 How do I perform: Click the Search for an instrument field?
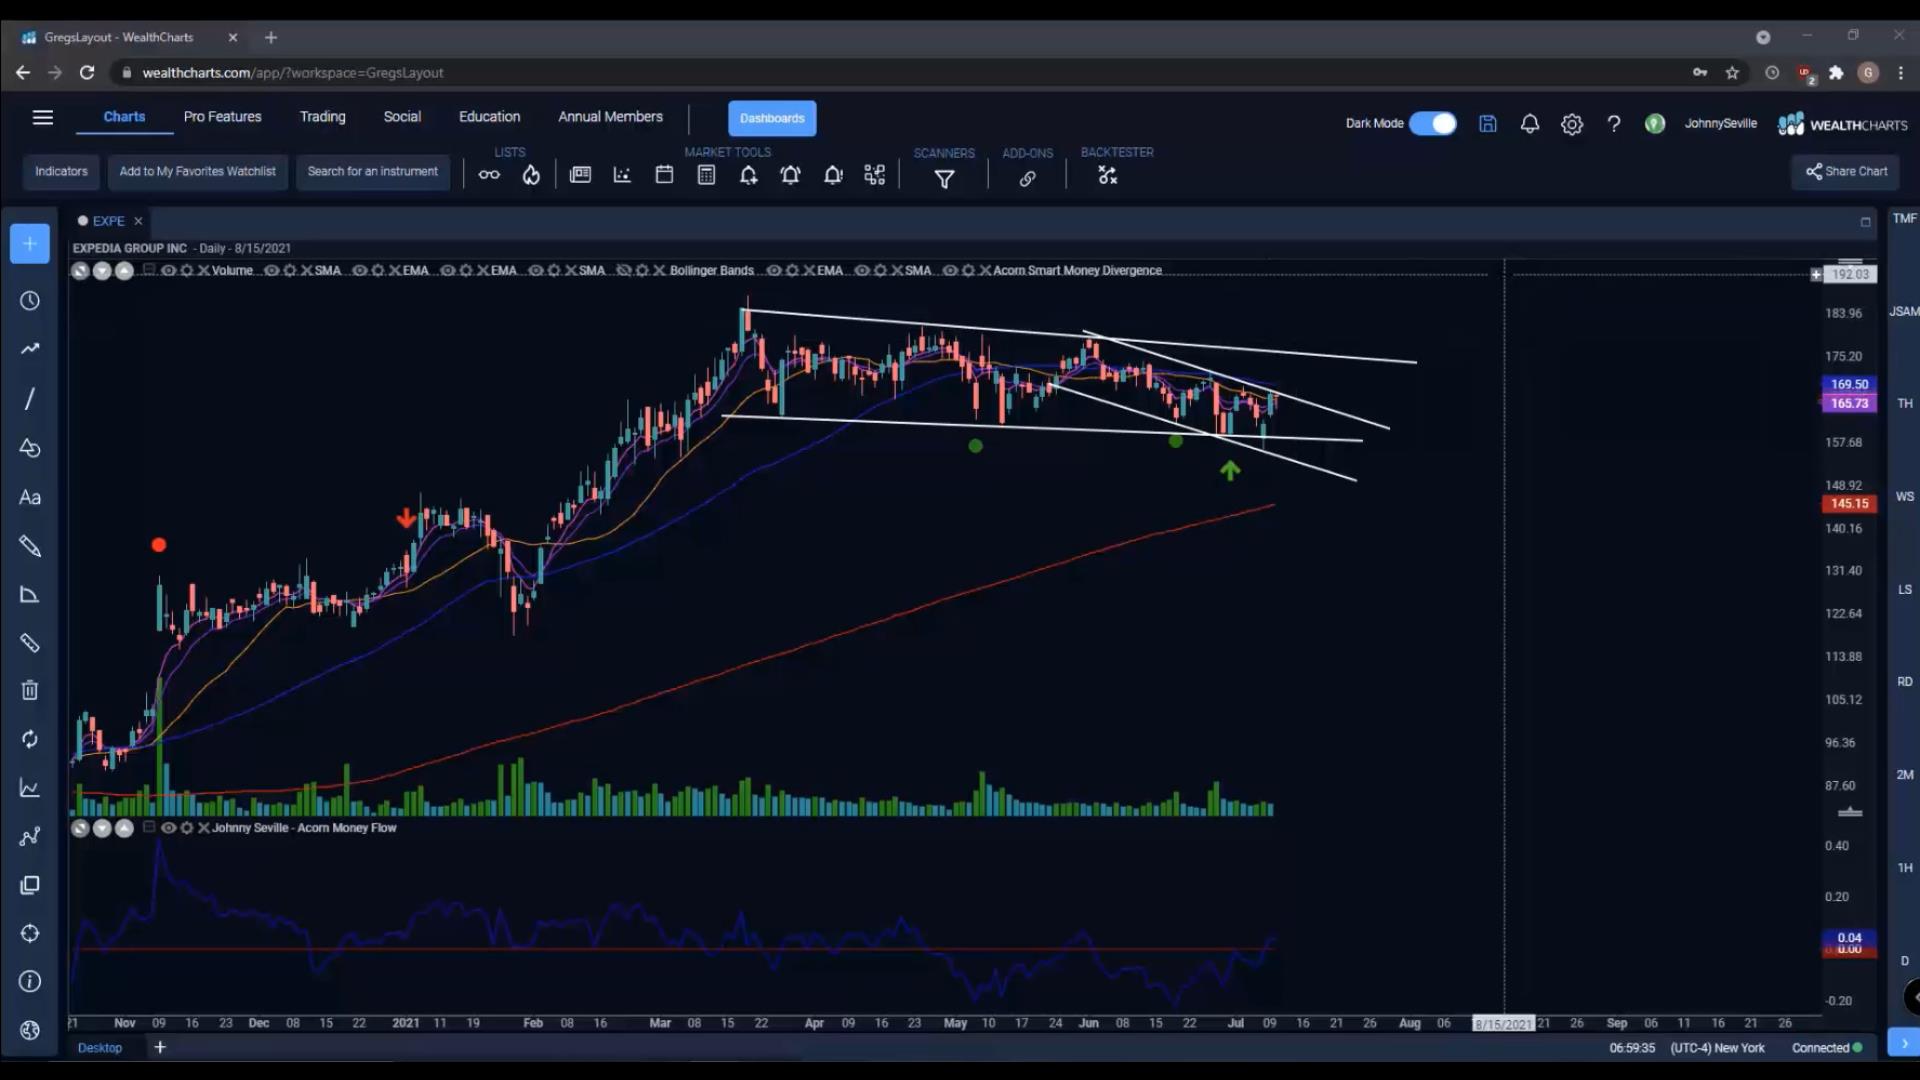[373, 172]
